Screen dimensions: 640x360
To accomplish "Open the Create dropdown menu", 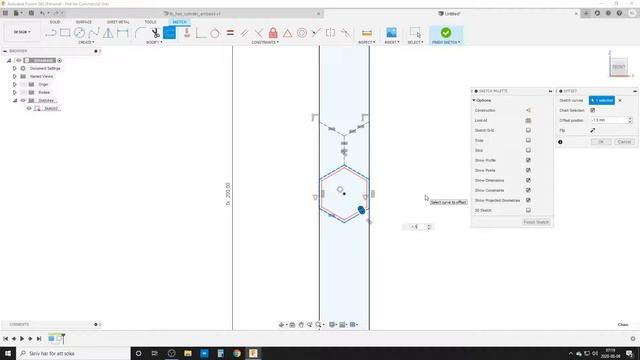I will [x=86, y=42].
